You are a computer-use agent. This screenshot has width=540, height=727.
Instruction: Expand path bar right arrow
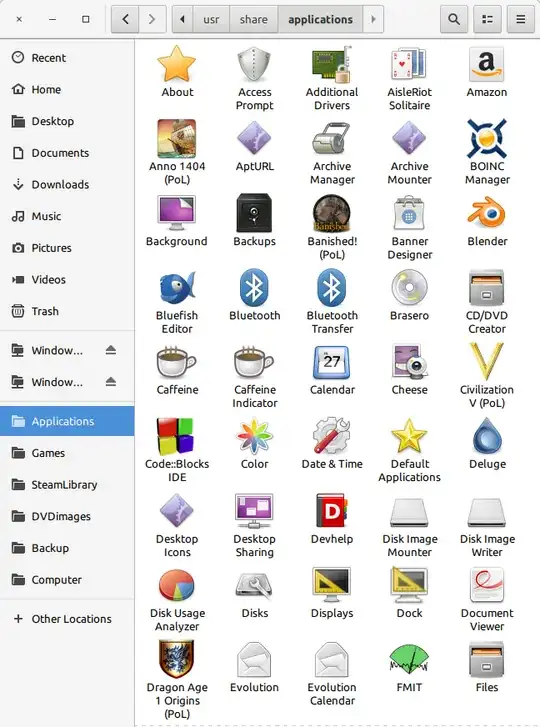click(373, 19)
